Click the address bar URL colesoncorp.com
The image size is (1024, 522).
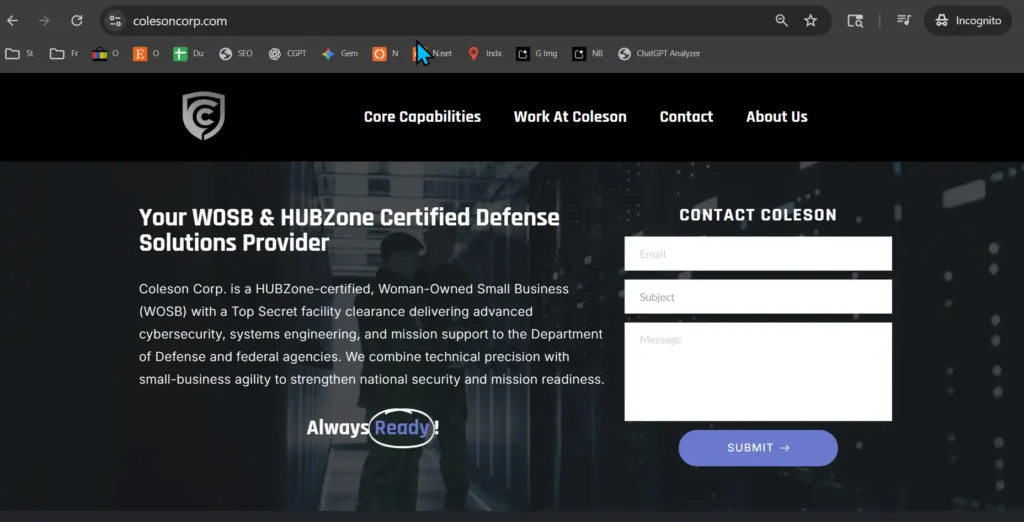180,21
